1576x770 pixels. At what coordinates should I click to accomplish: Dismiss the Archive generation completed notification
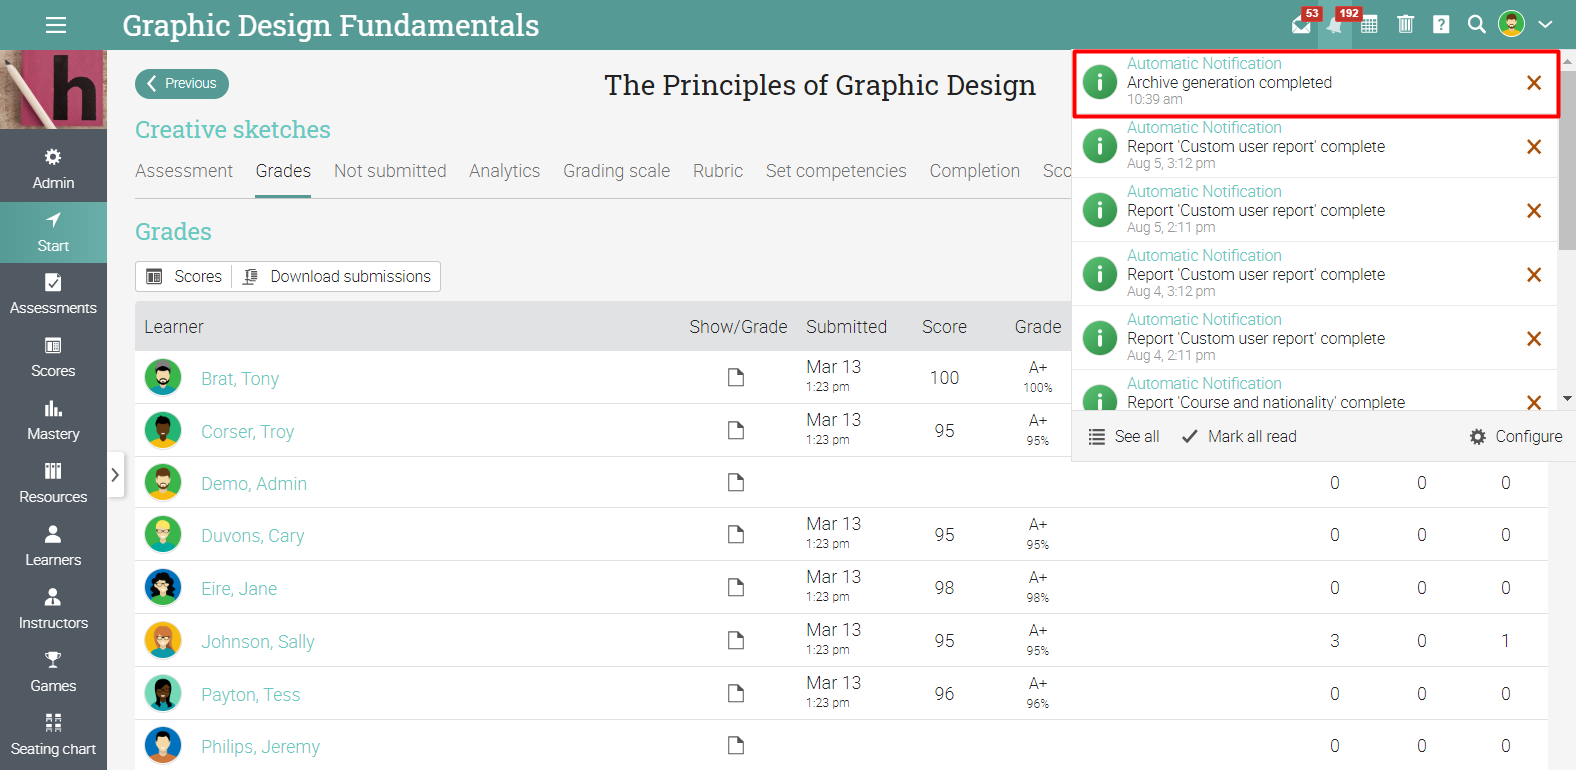1533,83
